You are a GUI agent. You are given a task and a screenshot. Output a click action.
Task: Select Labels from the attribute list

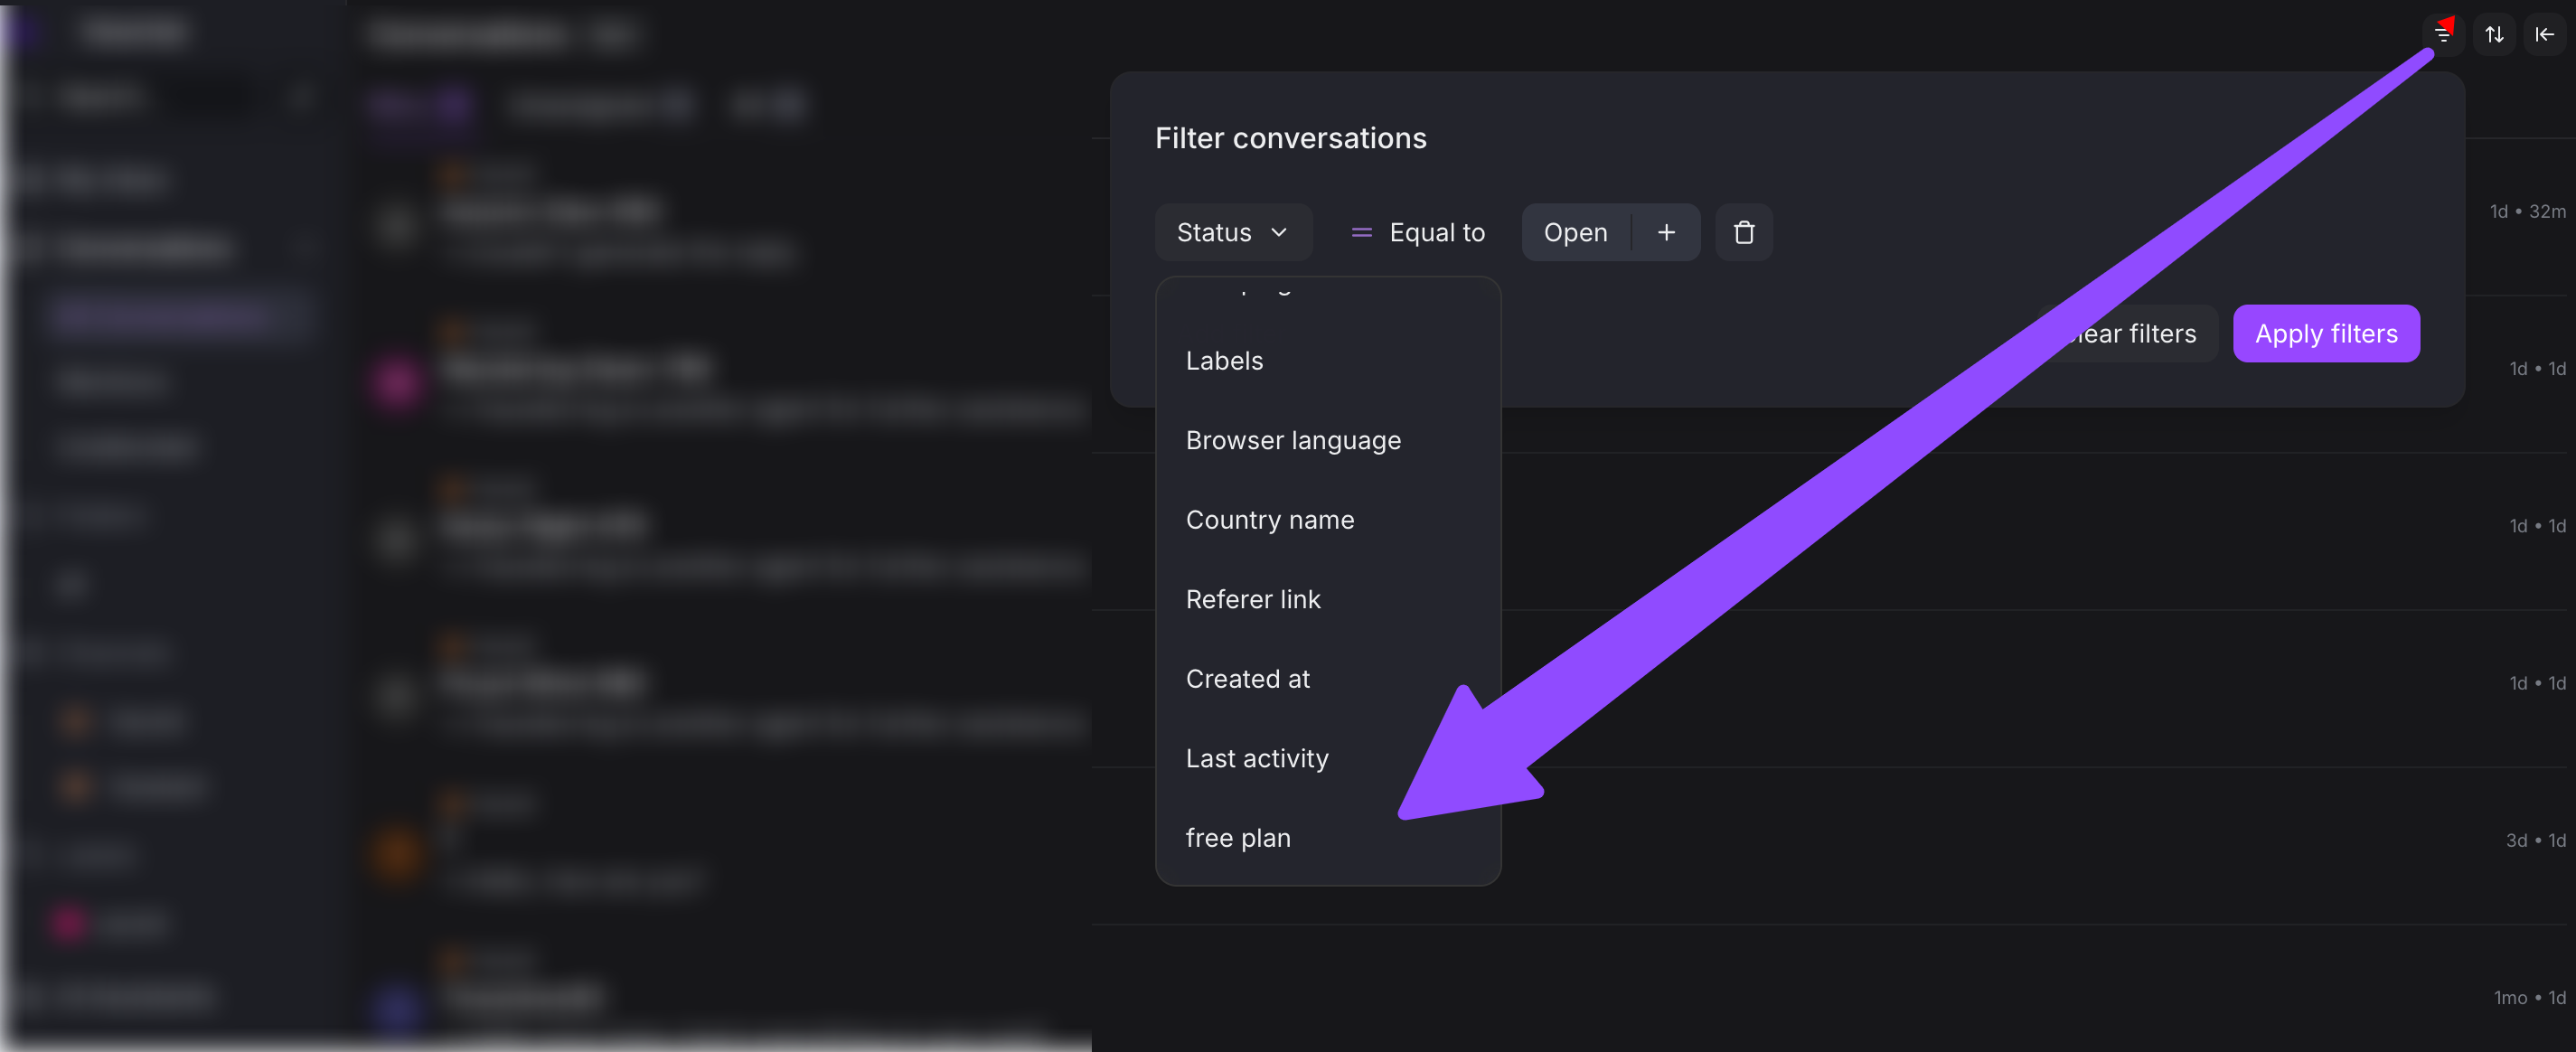(1224, 361)
